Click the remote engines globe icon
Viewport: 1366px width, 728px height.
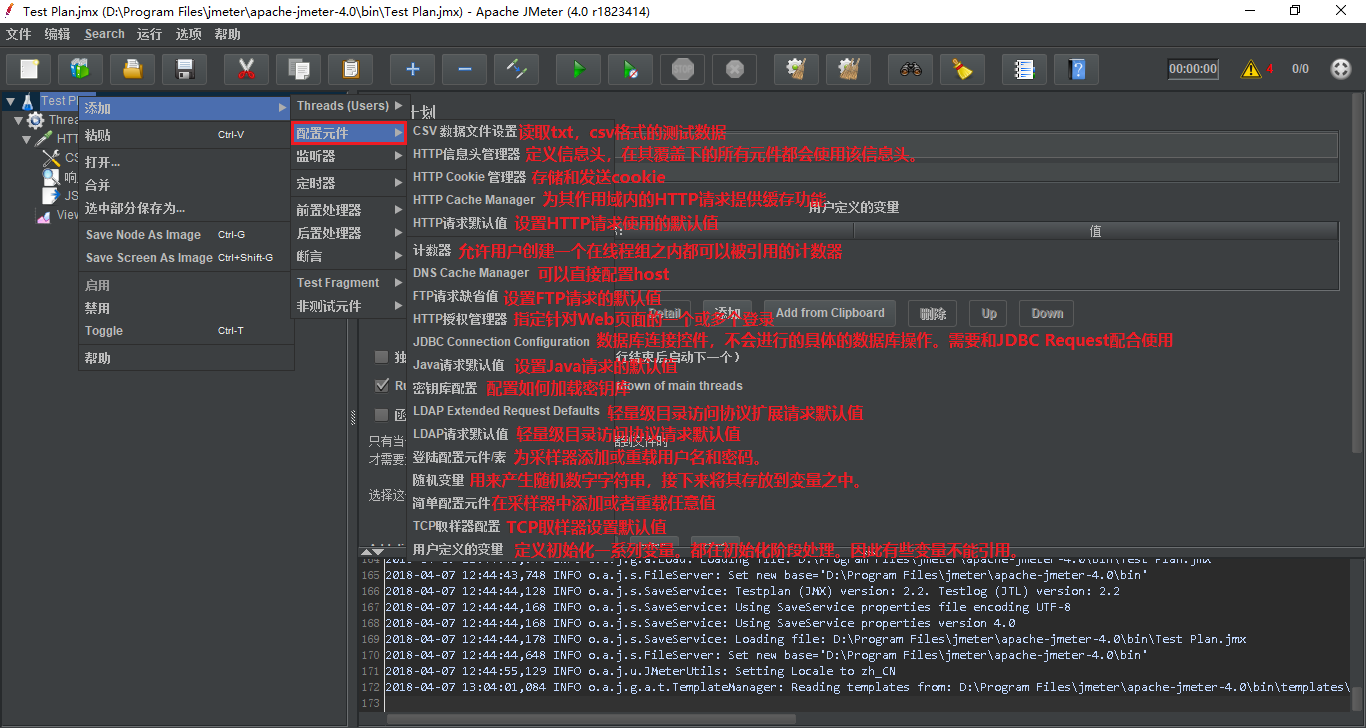tap(1341, 69)
